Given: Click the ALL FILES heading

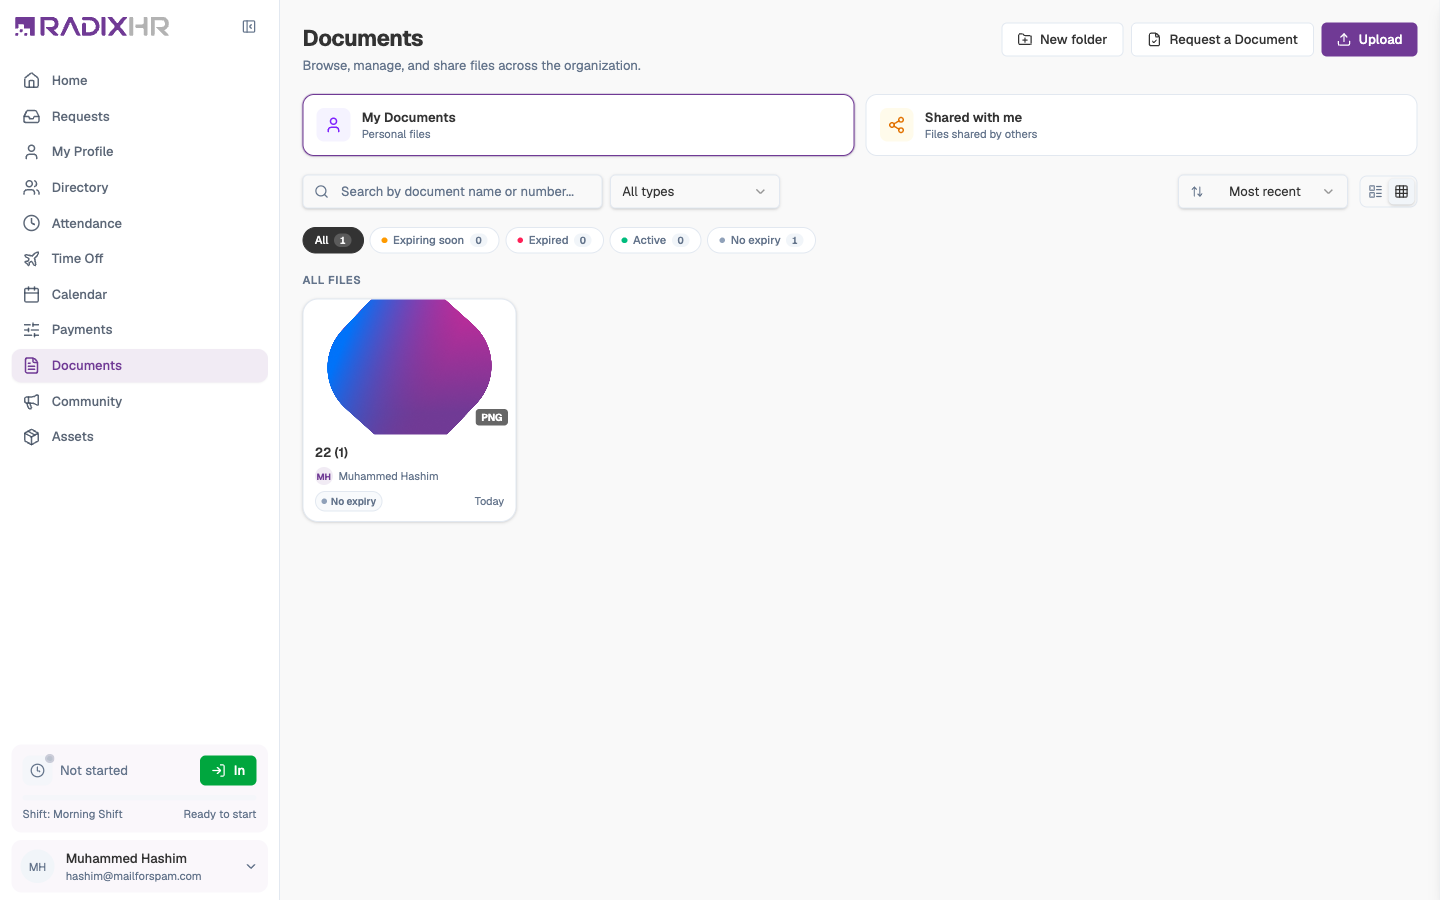Looking at the screenshot, I should click(332, 280).
